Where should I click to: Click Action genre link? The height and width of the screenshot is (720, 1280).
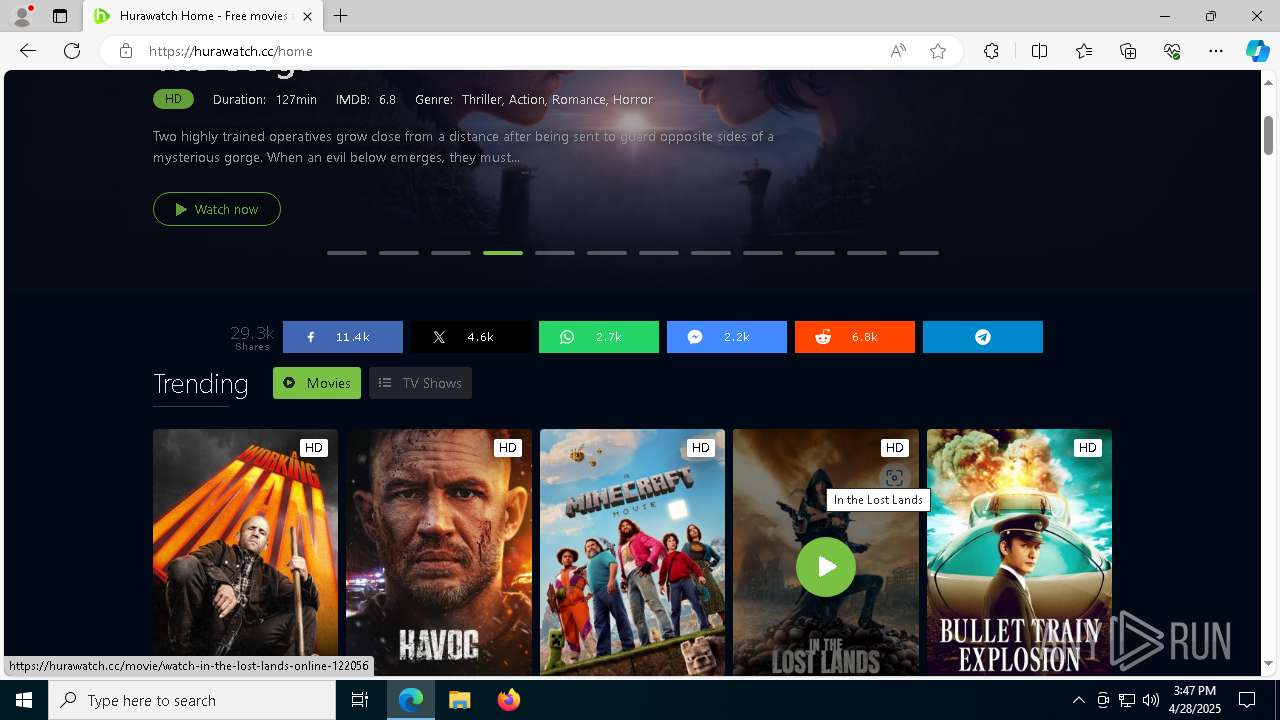coord(527,100)
